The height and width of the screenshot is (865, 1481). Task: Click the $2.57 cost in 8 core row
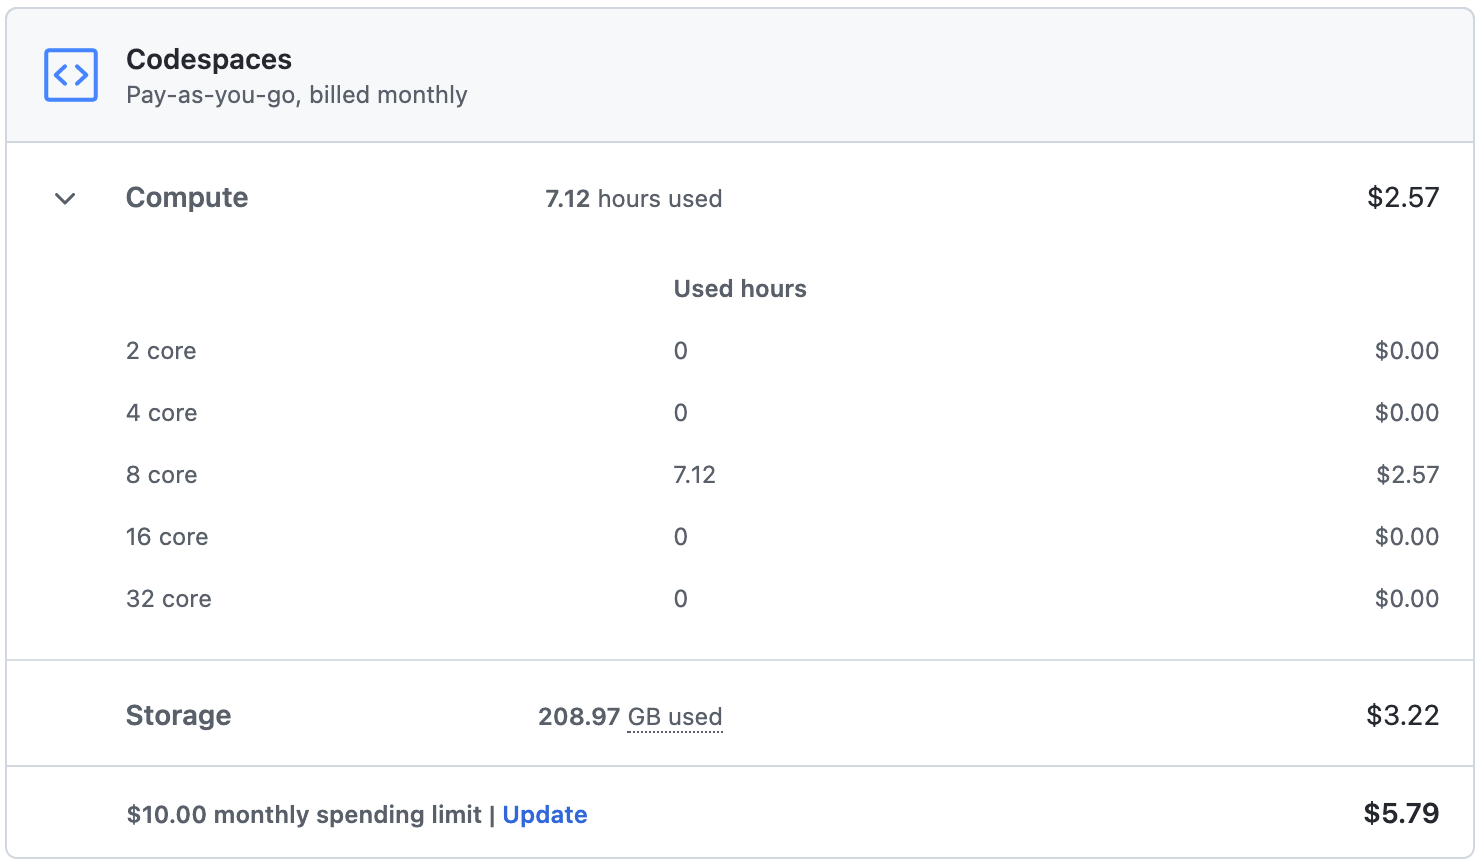(1408, 475)
